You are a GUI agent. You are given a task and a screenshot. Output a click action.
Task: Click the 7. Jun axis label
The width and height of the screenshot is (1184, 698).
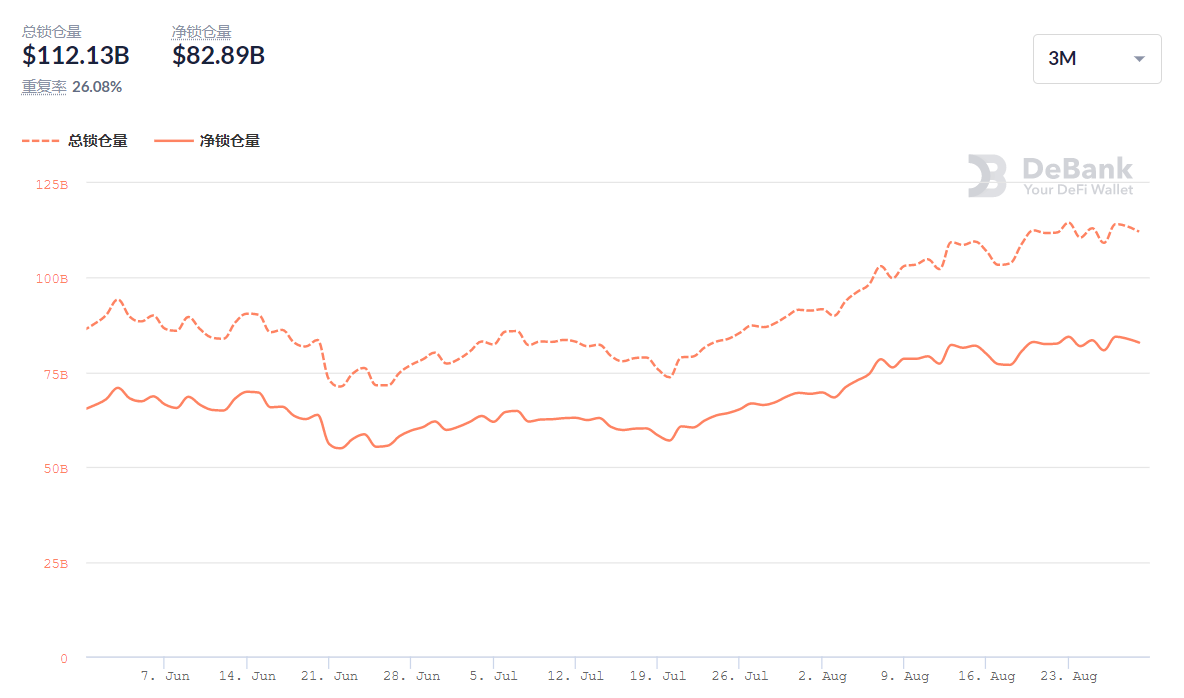165,677
